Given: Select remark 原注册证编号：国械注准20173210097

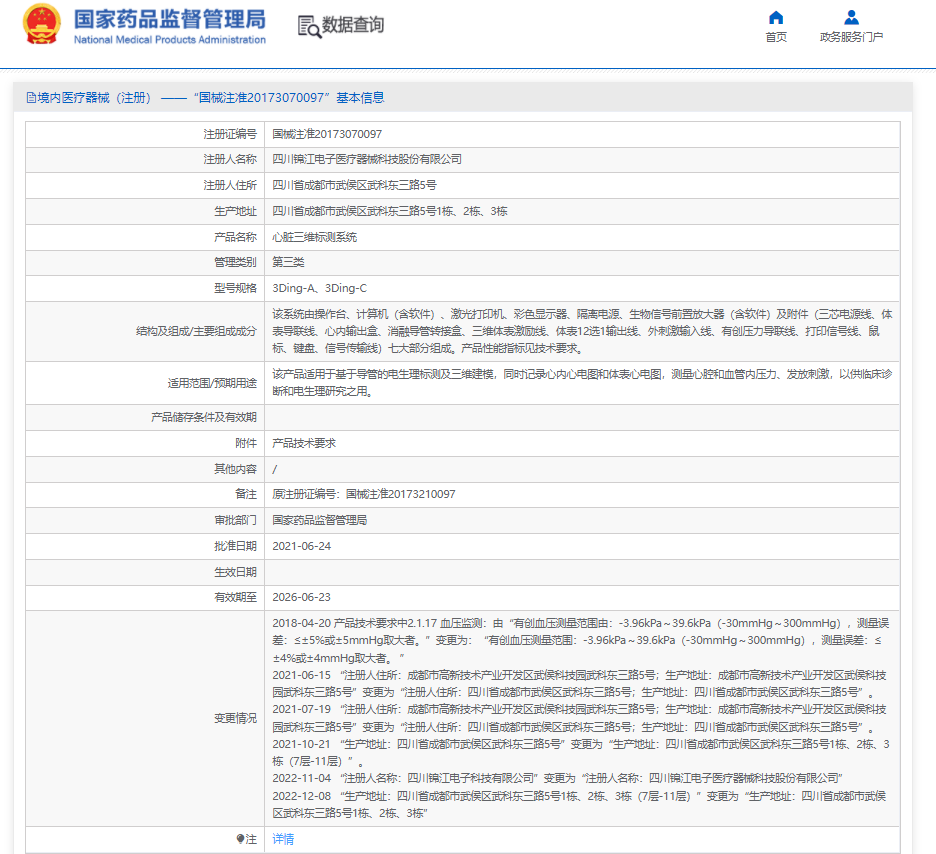Looking at the screenshot, I should coord(364,494).
